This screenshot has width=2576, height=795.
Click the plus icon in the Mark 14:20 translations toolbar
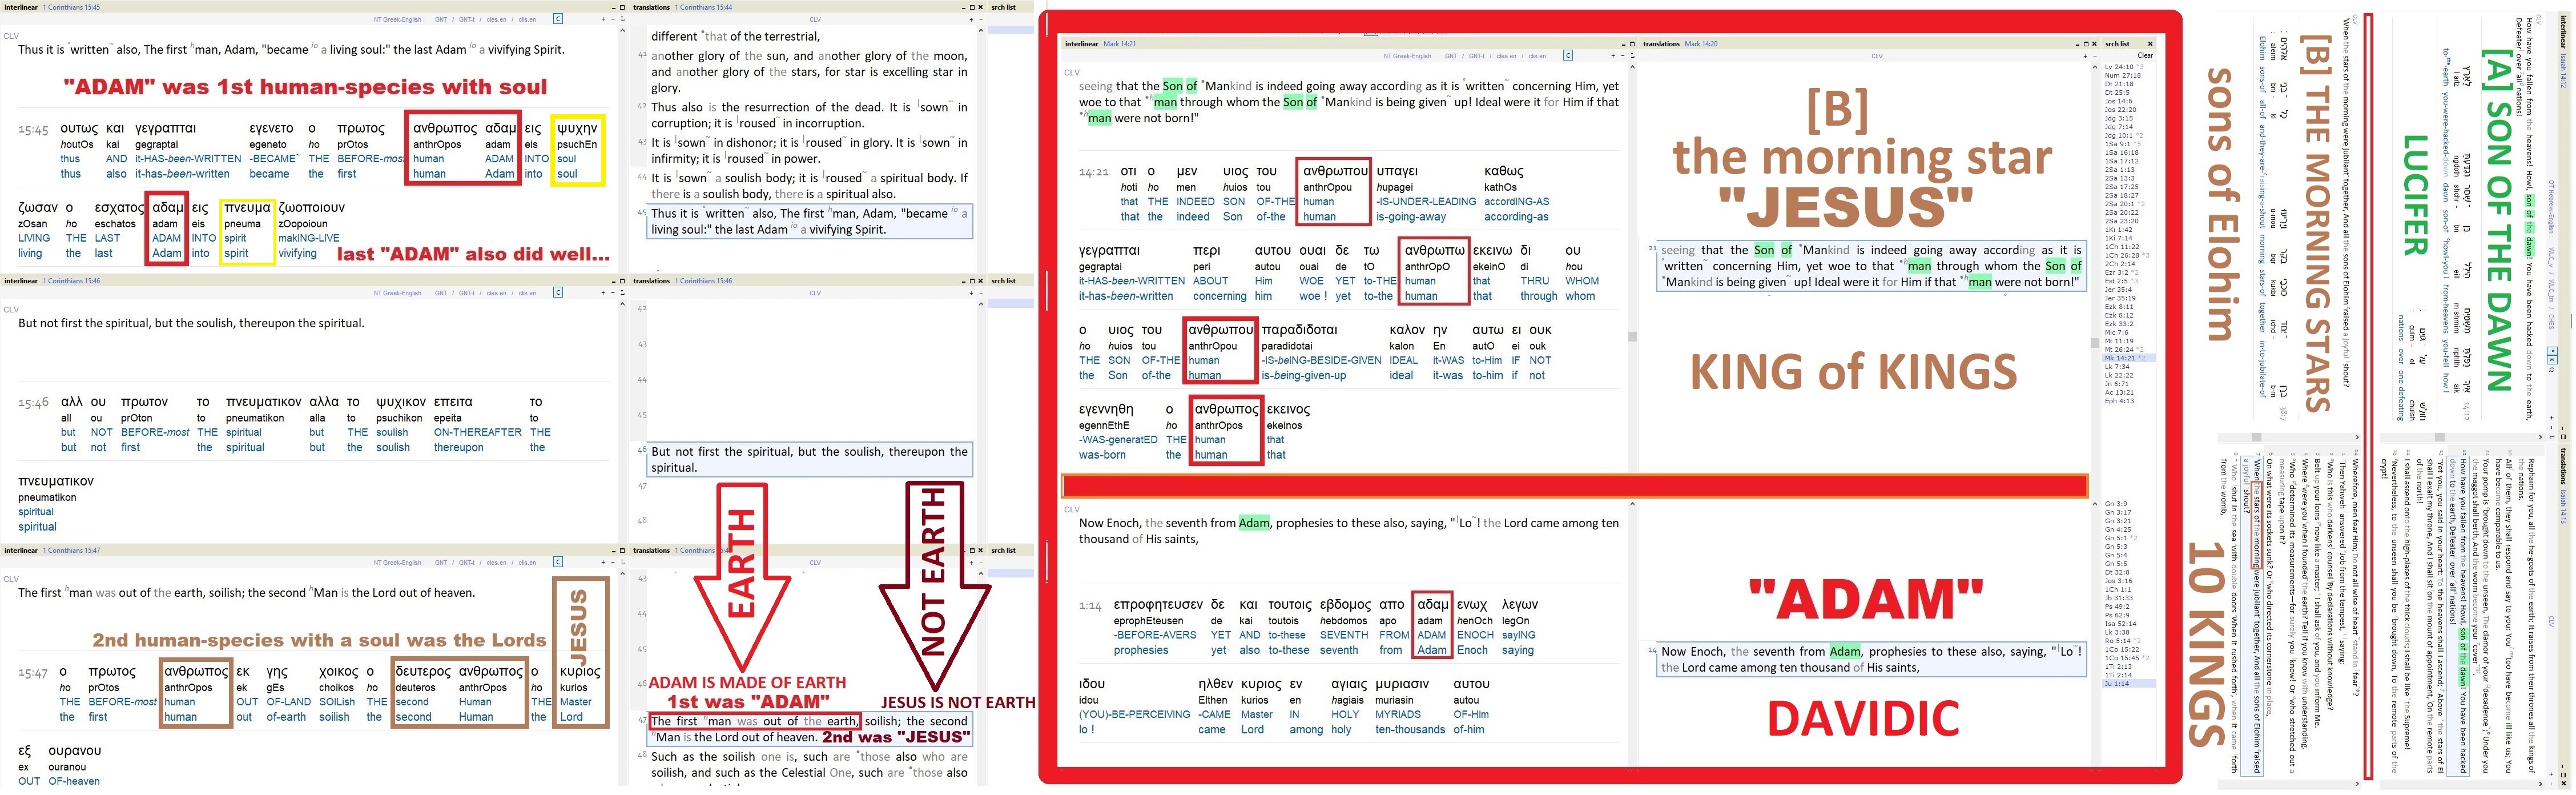click(2085, 56)
